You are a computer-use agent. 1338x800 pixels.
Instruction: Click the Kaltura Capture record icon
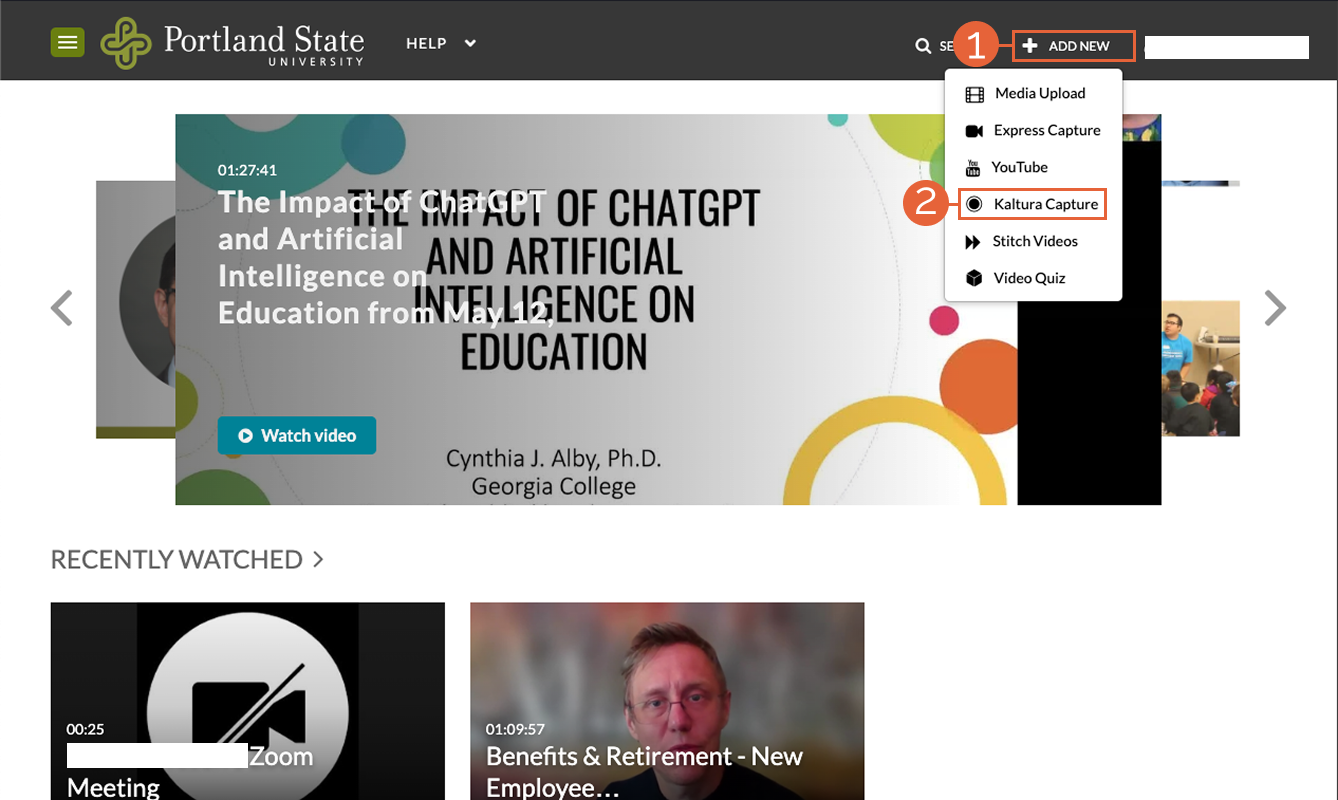(x=974, y=204)
